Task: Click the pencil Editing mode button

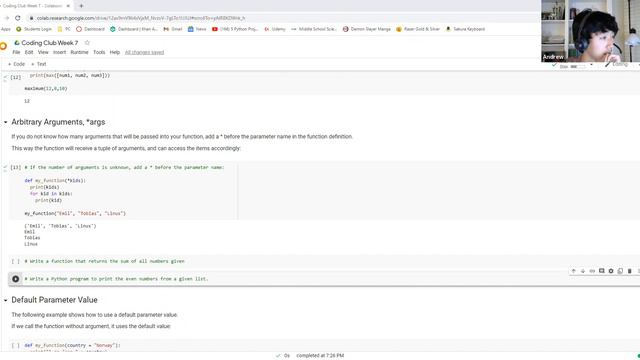Action: click(x=616, y=64)
